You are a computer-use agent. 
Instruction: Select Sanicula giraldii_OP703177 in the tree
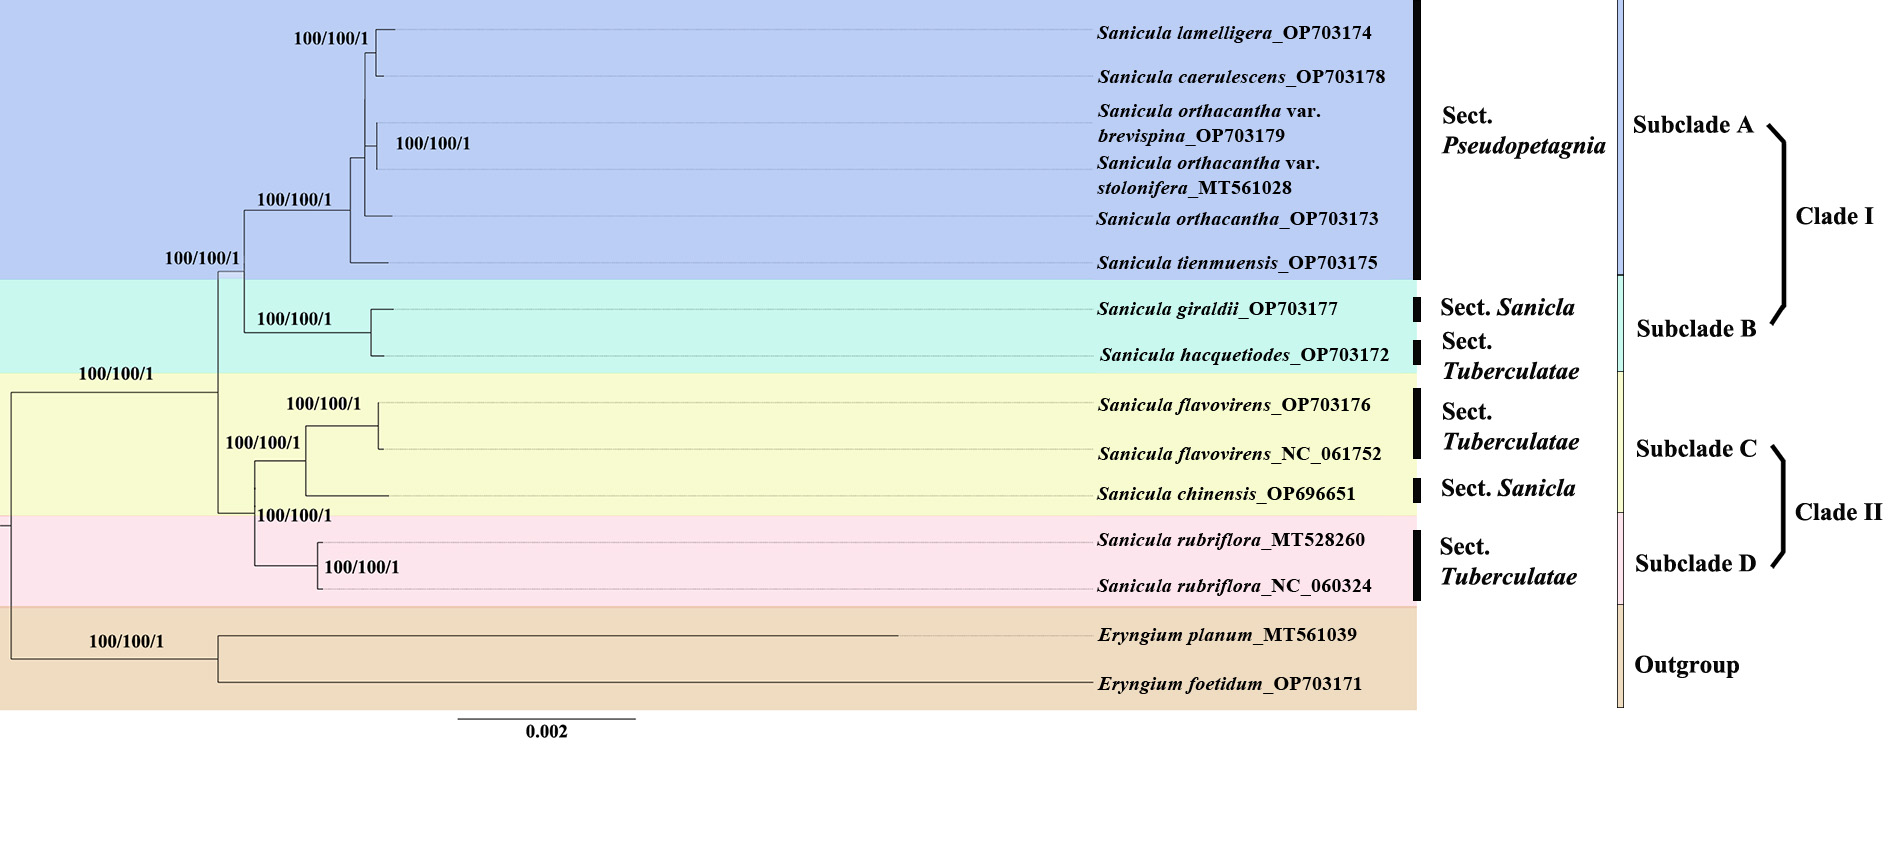1216,309
